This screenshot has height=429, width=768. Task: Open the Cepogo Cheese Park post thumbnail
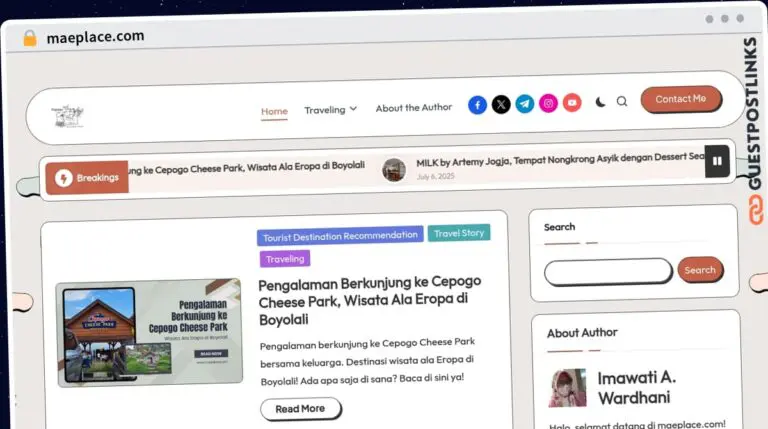(x=149, y=332)
